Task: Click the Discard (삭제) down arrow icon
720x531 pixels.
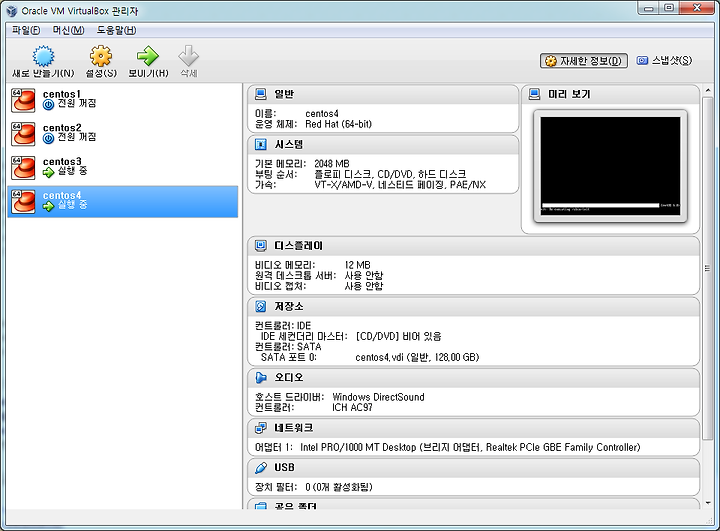Action: (x=188, y=56)
